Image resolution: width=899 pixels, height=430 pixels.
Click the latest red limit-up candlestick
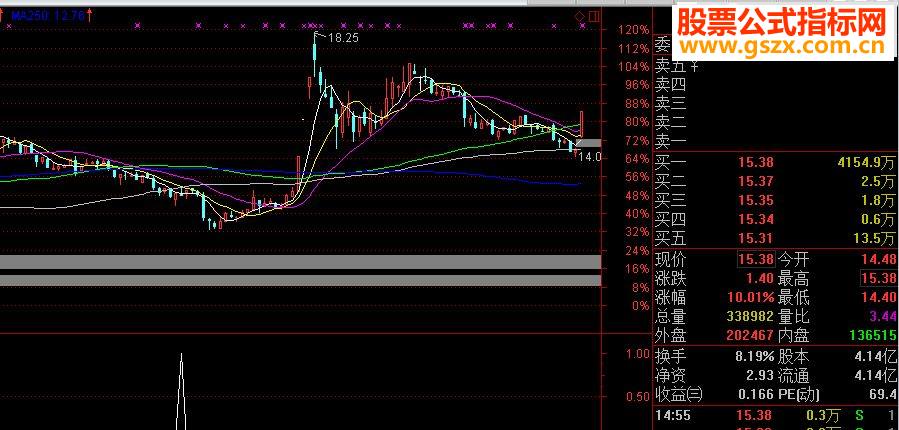tap(582, 124)
